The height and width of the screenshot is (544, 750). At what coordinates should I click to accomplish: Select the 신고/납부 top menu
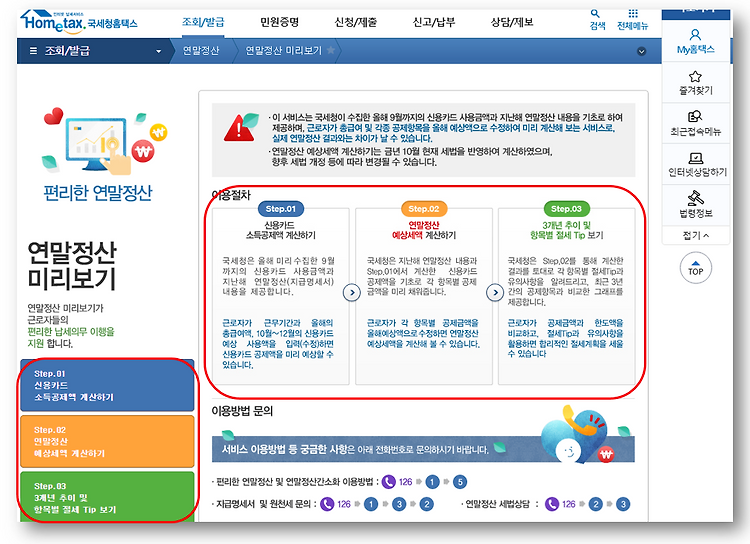(x=434, y=22)
